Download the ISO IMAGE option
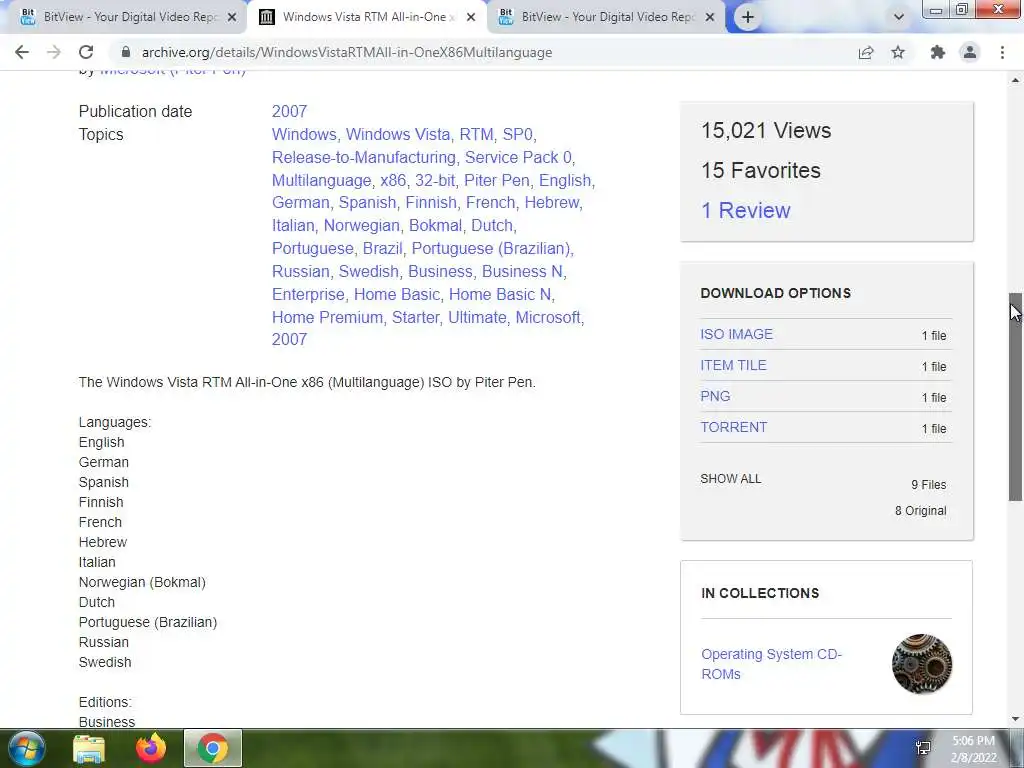This screenshot has height=768, width=1024. point(736,334)
